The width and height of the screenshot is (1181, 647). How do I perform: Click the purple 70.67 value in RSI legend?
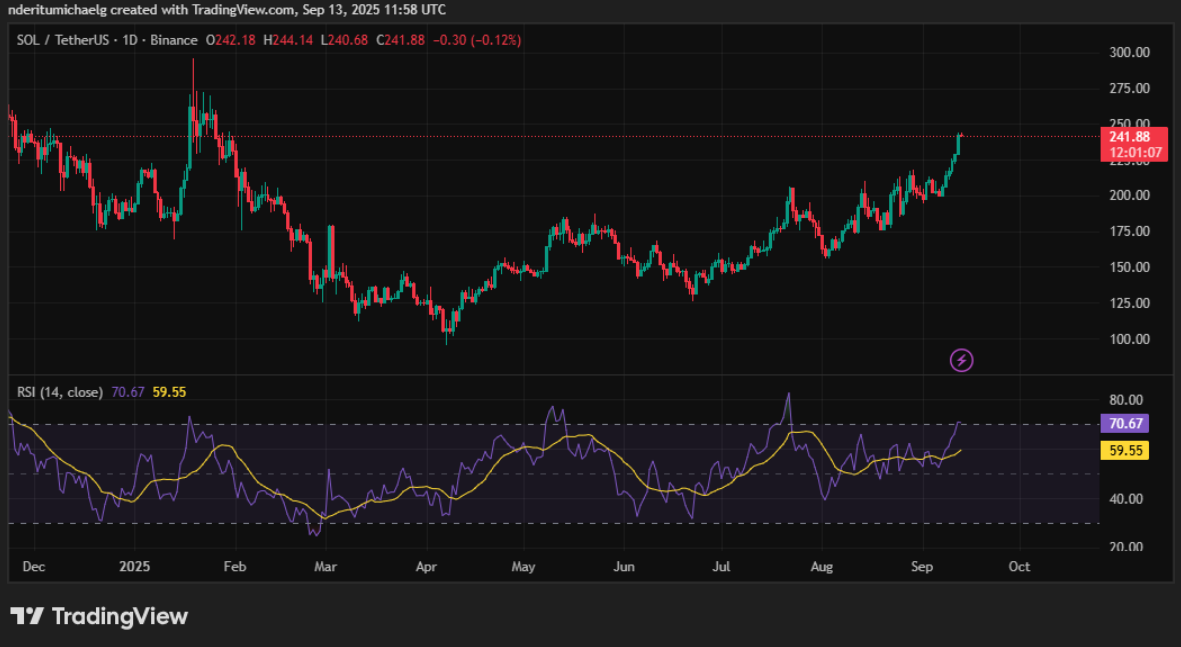click(127, 392)
